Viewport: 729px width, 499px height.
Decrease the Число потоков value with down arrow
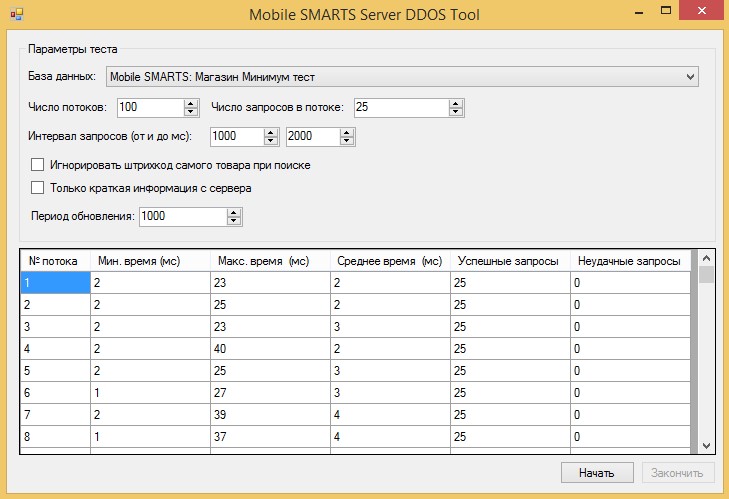(x=191, y=112)
